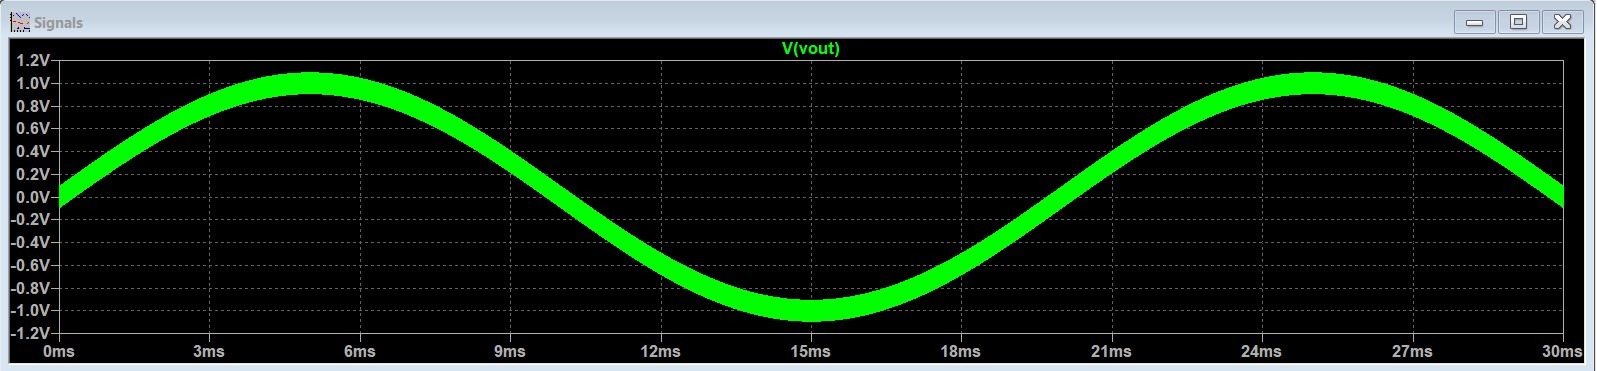1597x371 pixels.
Task: Click the 0.4V vertical axis label
Action: [x=33, y=151]
